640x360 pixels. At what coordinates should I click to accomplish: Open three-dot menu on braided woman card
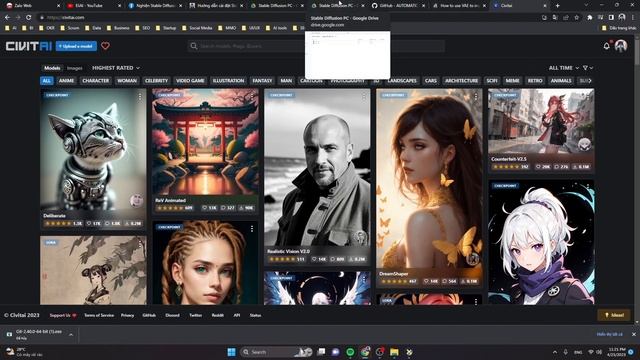click(x=252, y=229)
